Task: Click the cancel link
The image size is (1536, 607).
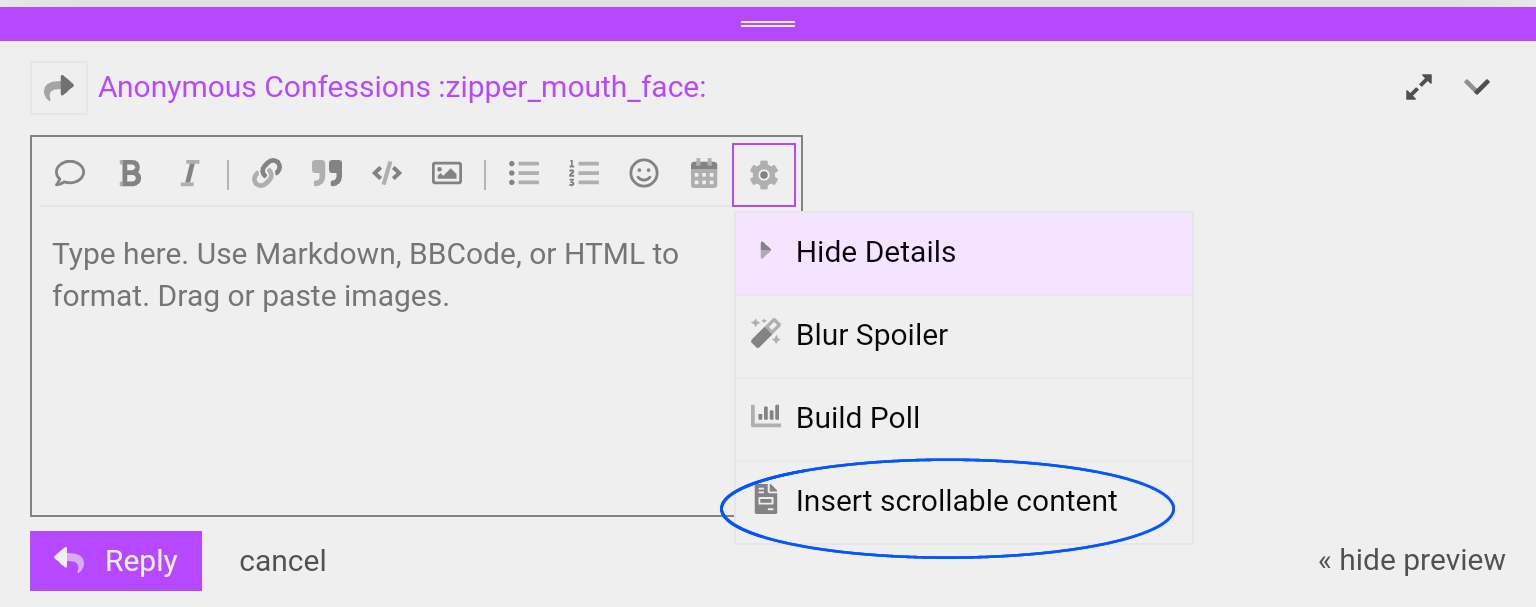Action: coord(283,561)
